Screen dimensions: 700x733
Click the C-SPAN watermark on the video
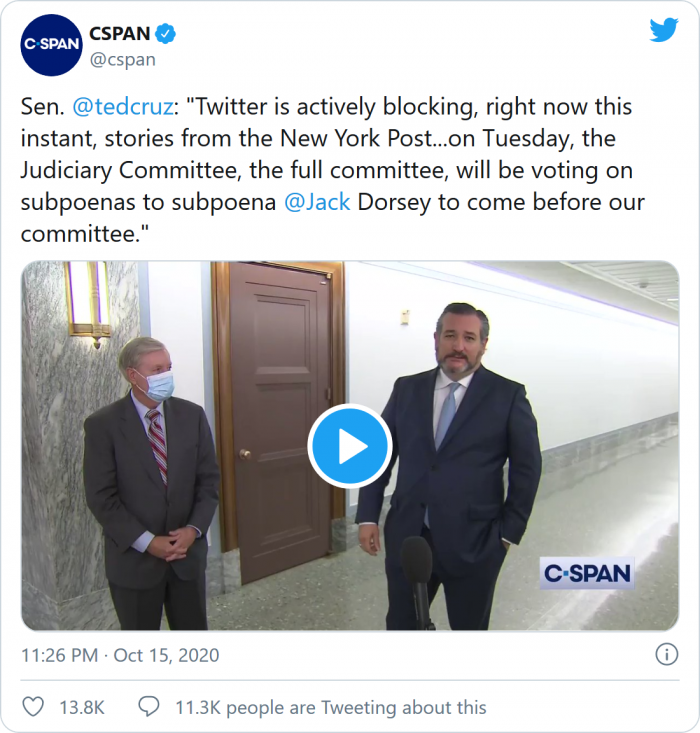coord(587,573)
